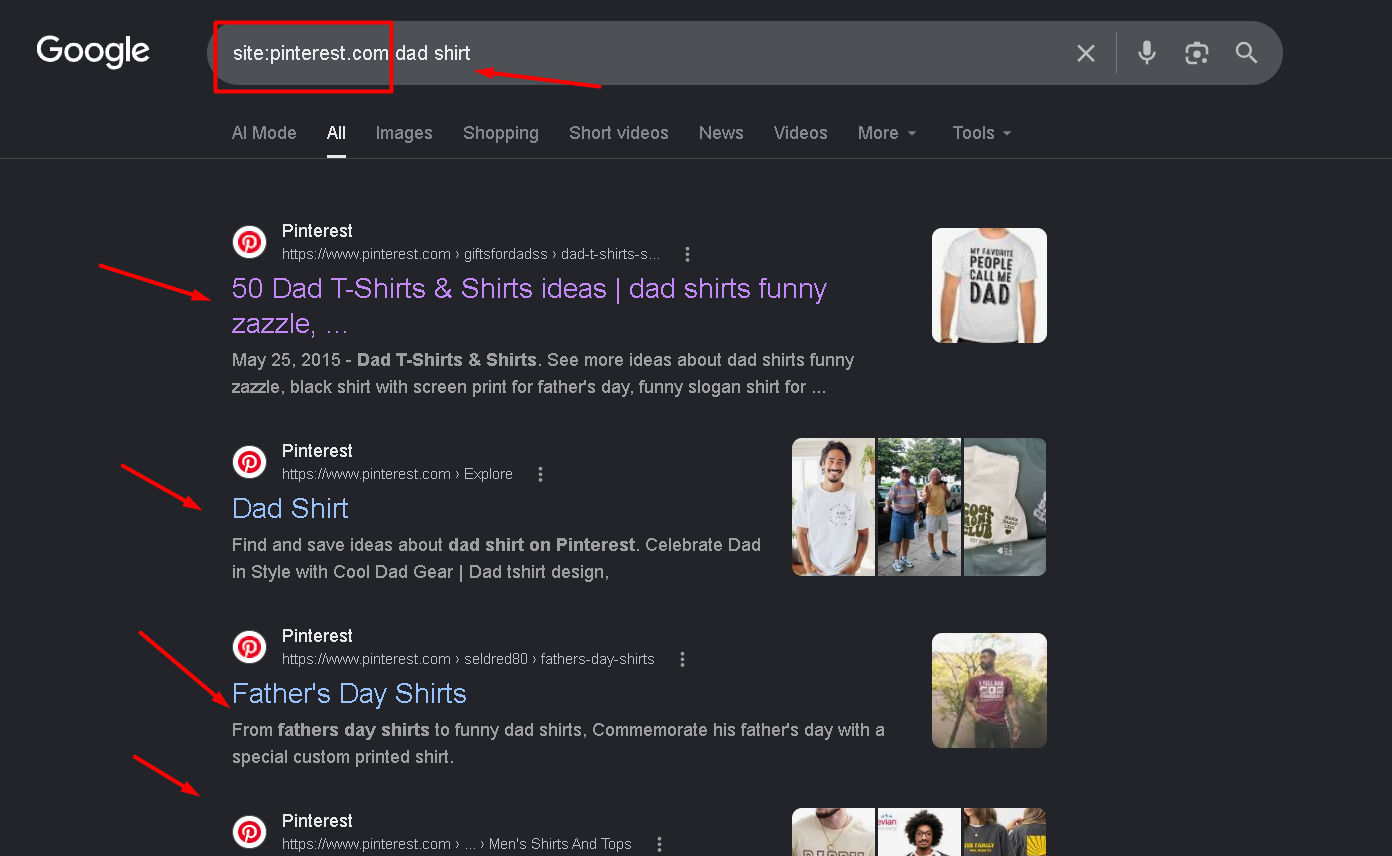Start voice search with microphone icon
The image size is (1392, 856).
(1147, 53)
